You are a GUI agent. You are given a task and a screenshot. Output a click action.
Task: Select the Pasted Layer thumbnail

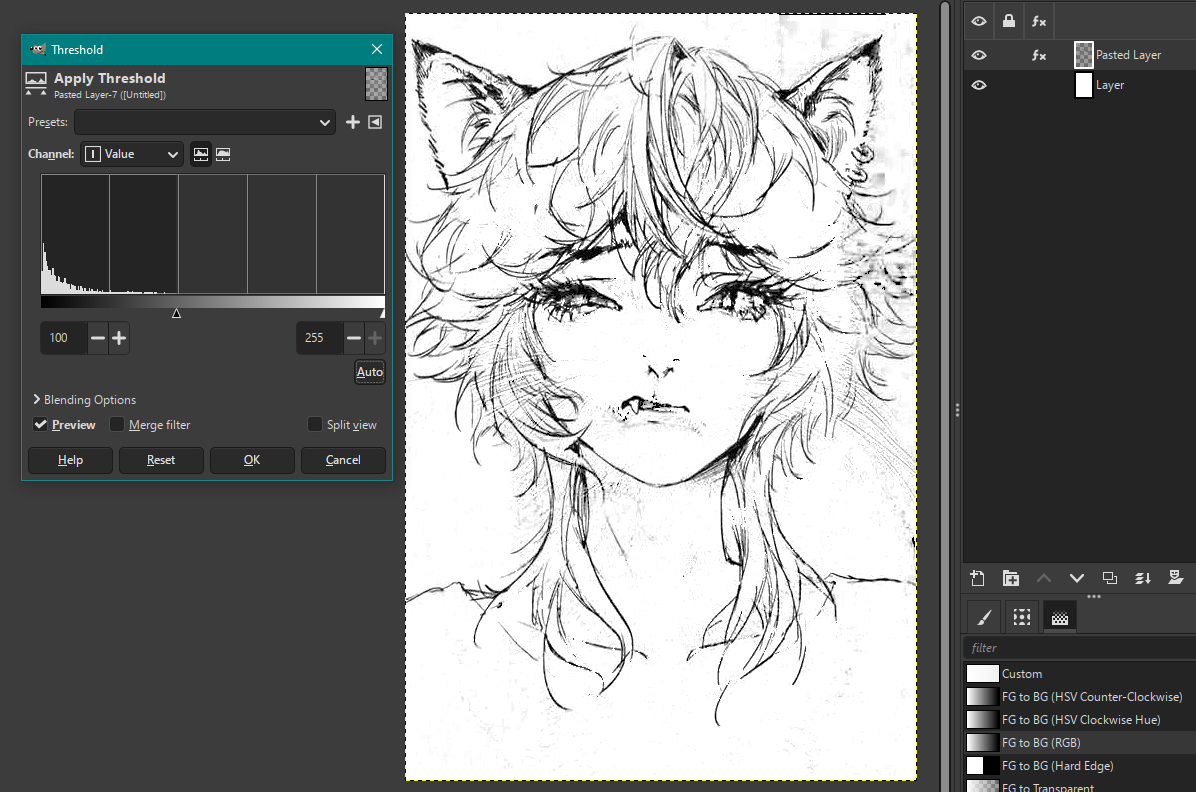1083,55
